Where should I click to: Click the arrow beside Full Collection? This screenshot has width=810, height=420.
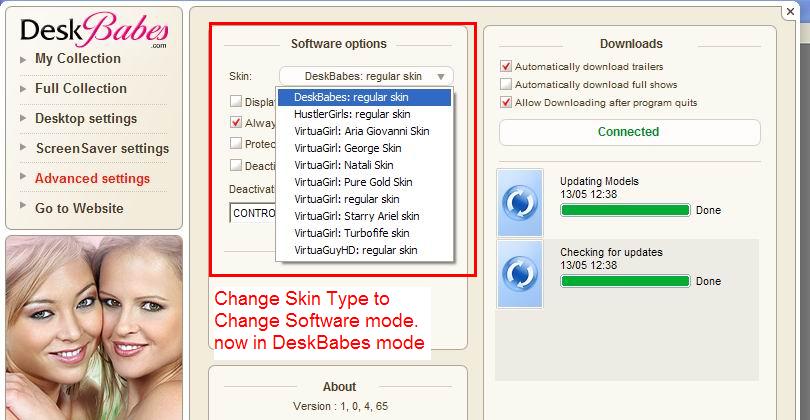pos(23,89)
